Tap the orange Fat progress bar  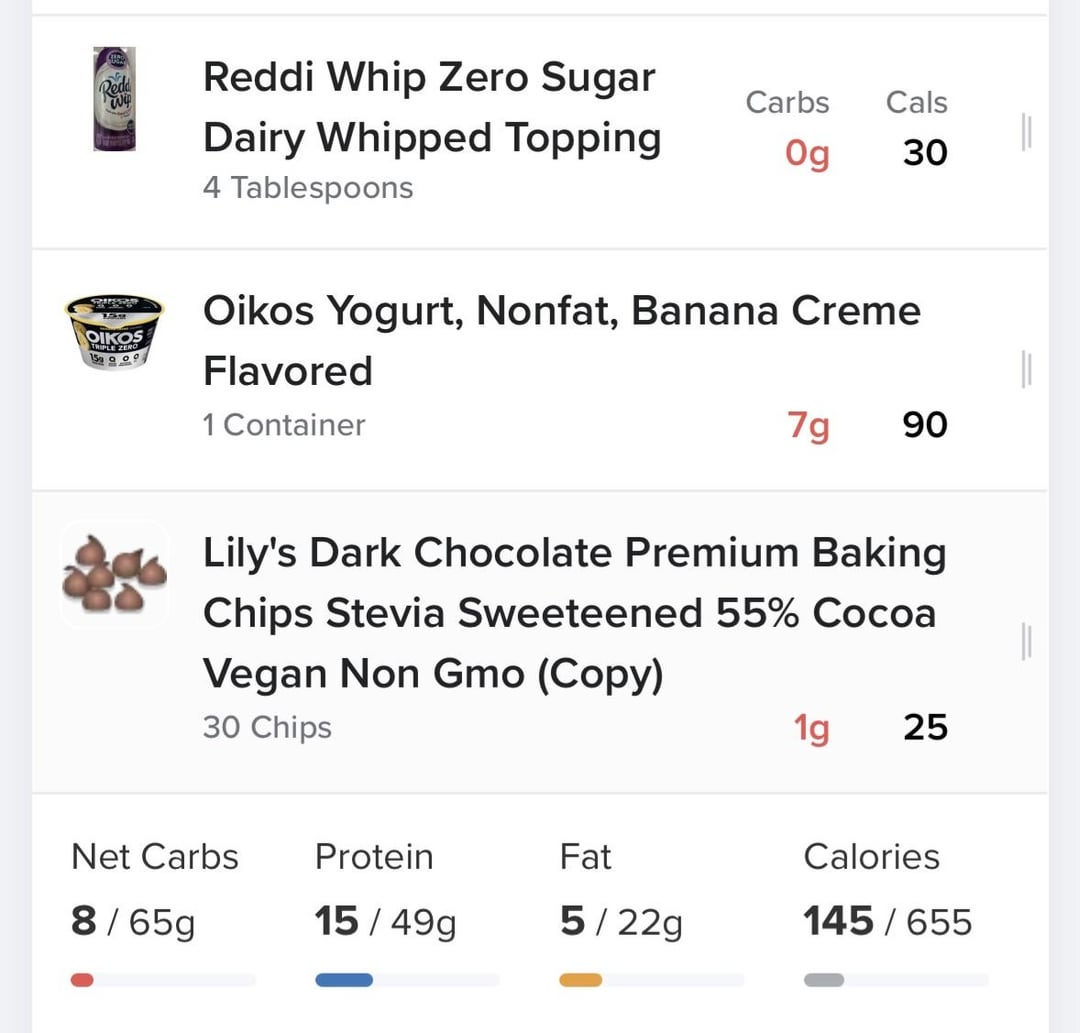[x=652, y=980]
